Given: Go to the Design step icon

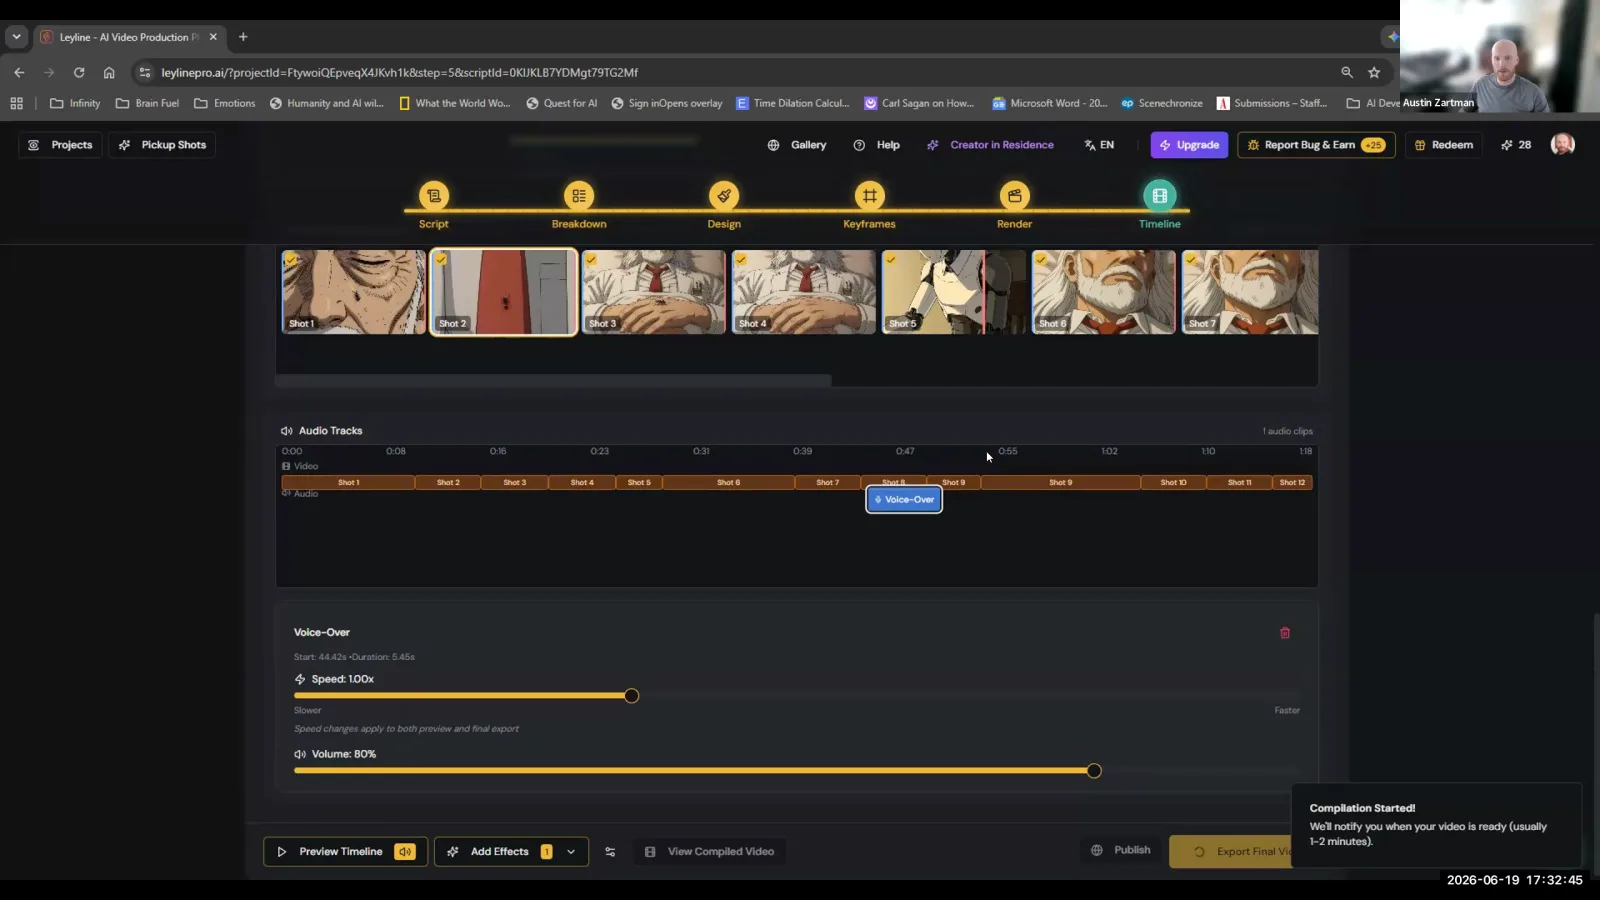Looking at the screenshot, I should 724,196.
